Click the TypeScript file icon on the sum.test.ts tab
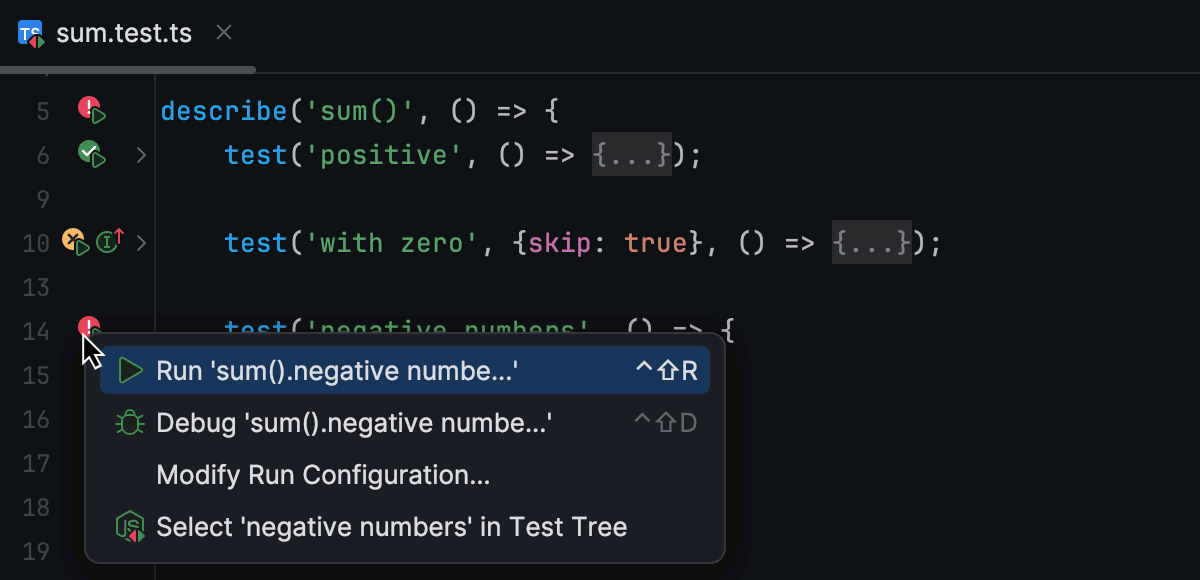This screenshot has height=580, width=1200. (x=32, y=33)
